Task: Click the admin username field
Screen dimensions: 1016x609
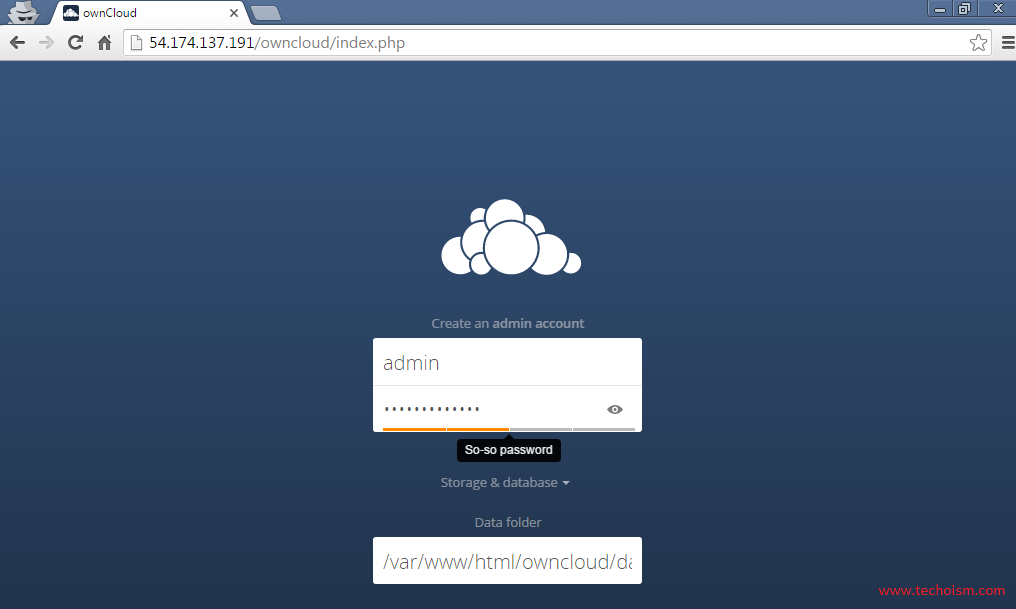Action: point(507,362)
